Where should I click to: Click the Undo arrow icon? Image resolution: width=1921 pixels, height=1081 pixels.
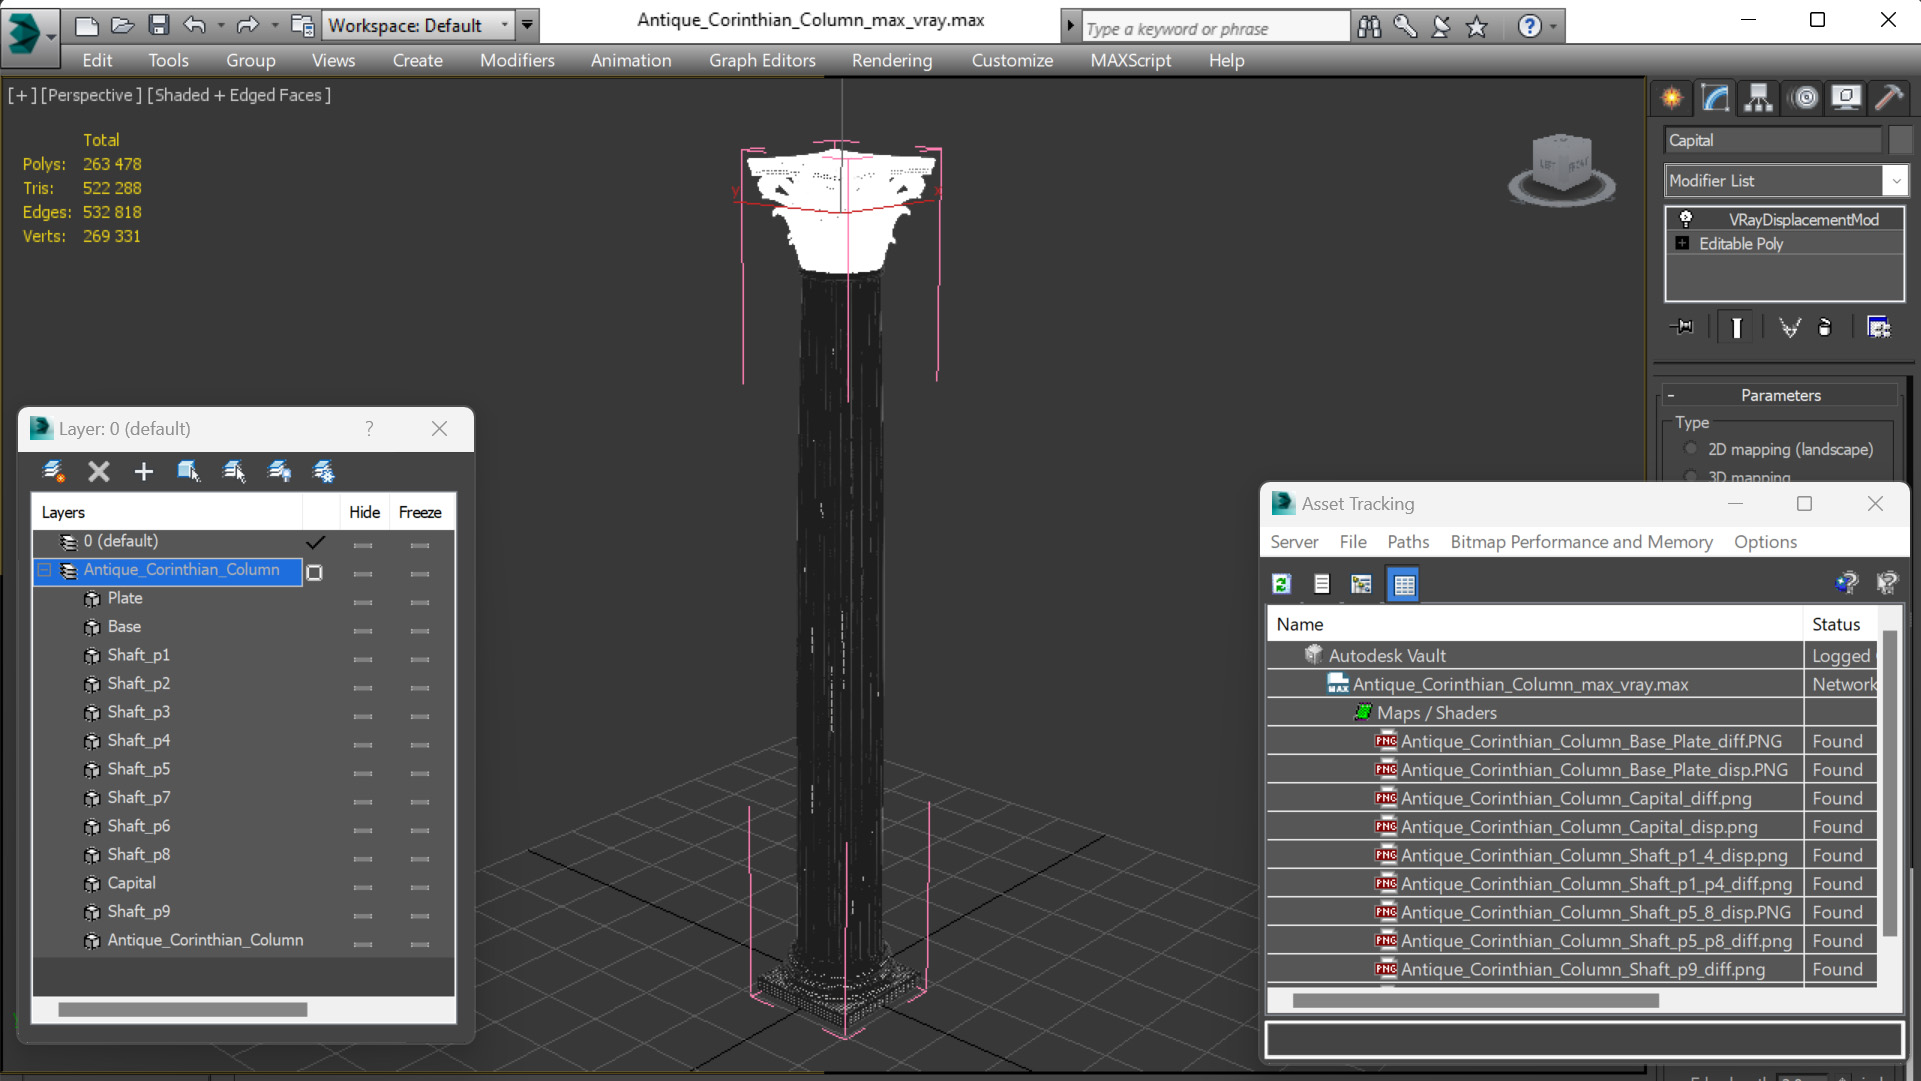[194, 25]
